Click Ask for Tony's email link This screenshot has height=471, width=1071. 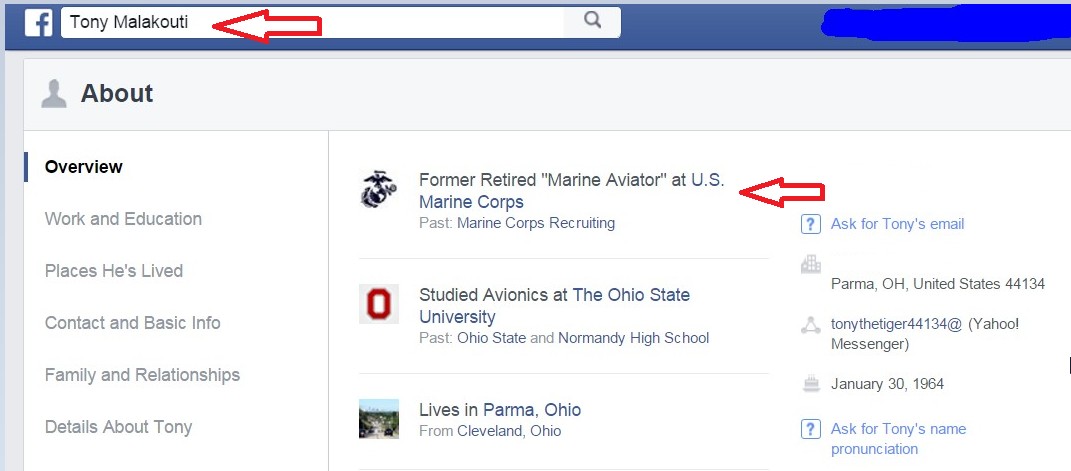coord(897,224)
